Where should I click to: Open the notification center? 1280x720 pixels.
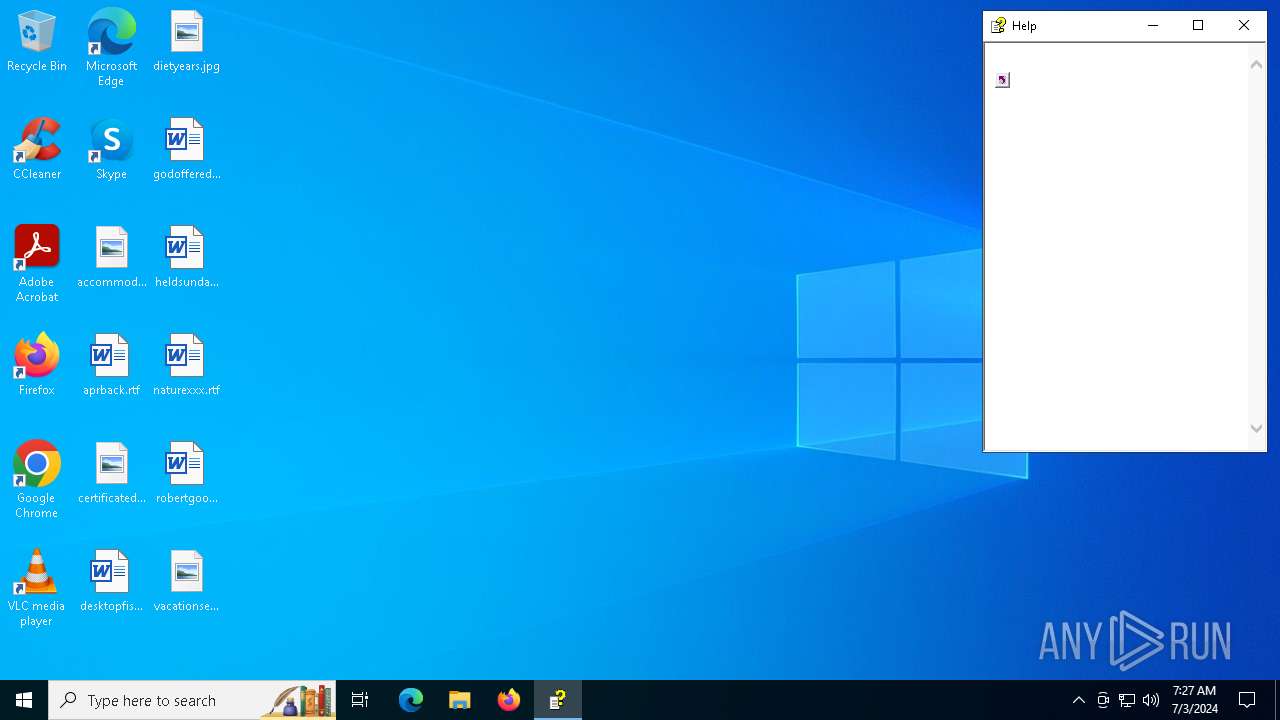[x=1248, y=700]
